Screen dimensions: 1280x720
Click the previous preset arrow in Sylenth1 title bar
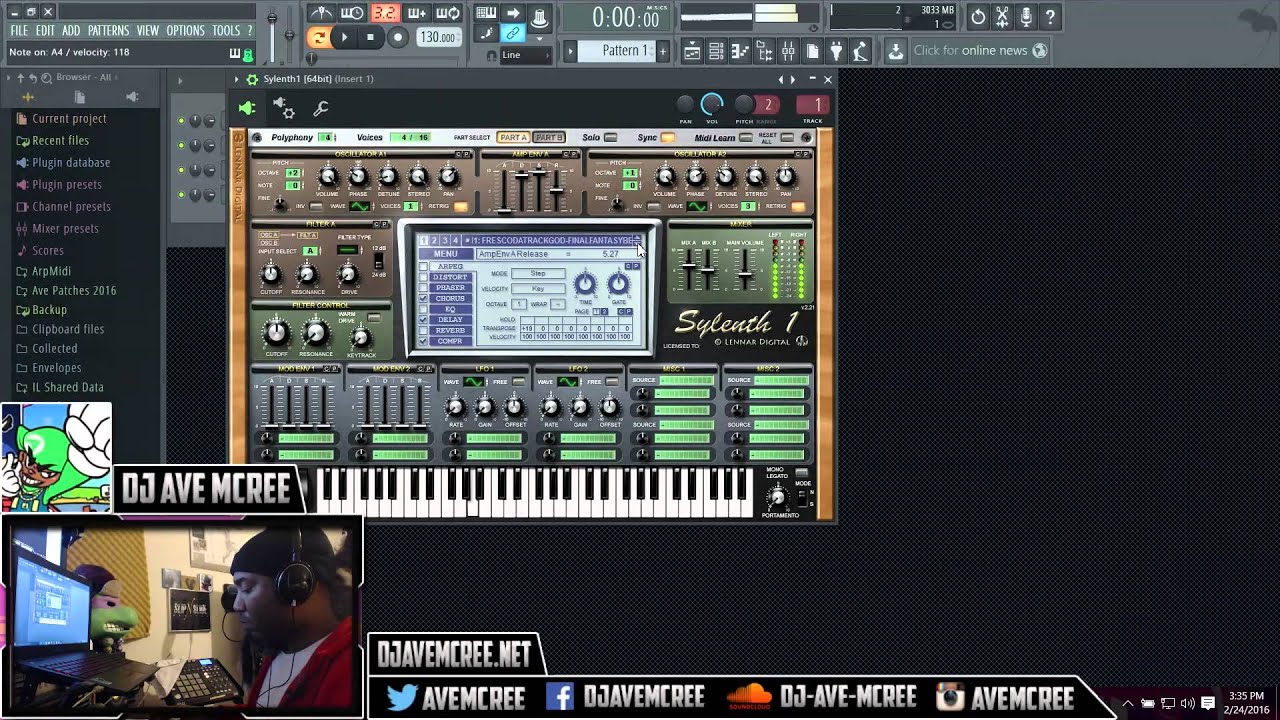(x=781, y=79)
